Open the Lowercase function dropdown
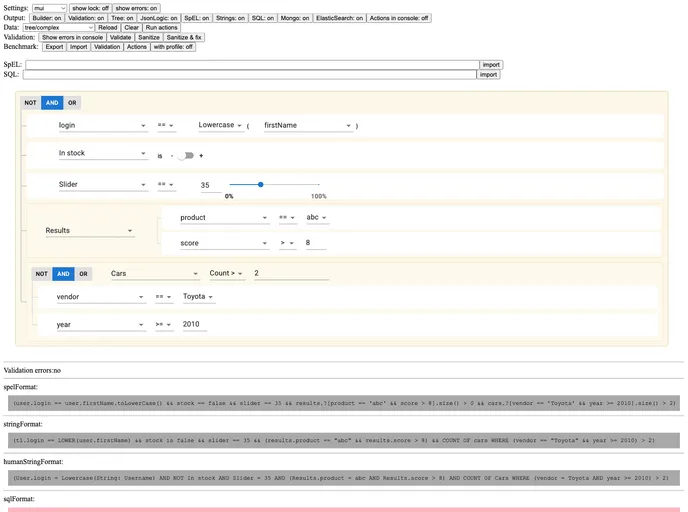Viewport: 688px width, 512px height. tap(220, 125)
